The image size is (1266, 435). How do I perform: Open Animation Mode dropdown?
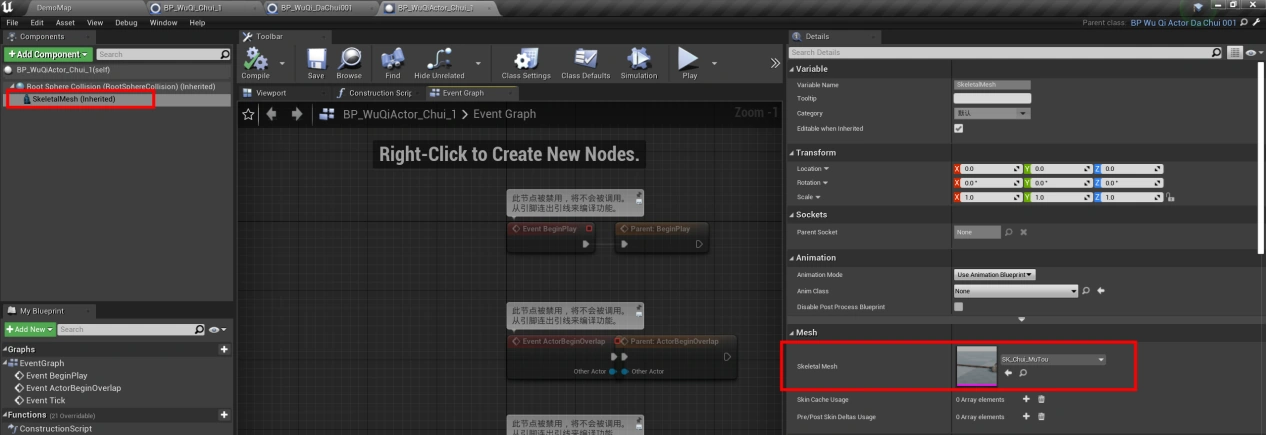(995, 274)
